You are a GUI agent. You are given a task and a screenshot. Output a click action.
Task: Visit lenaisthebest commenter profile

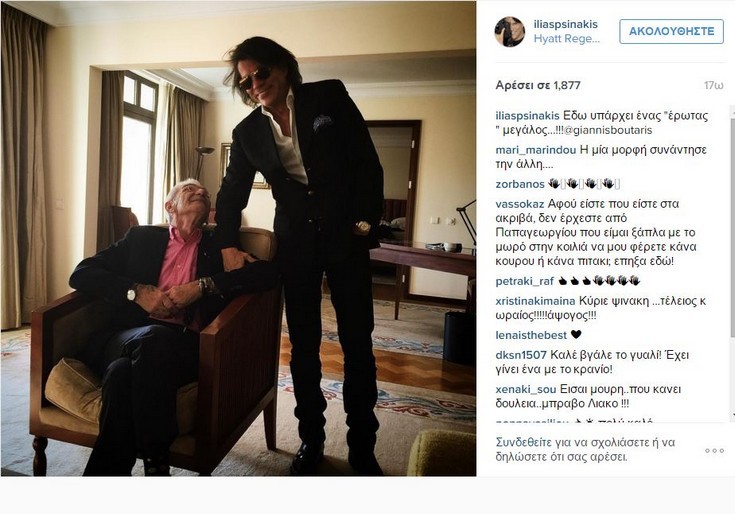coord(531,335)
